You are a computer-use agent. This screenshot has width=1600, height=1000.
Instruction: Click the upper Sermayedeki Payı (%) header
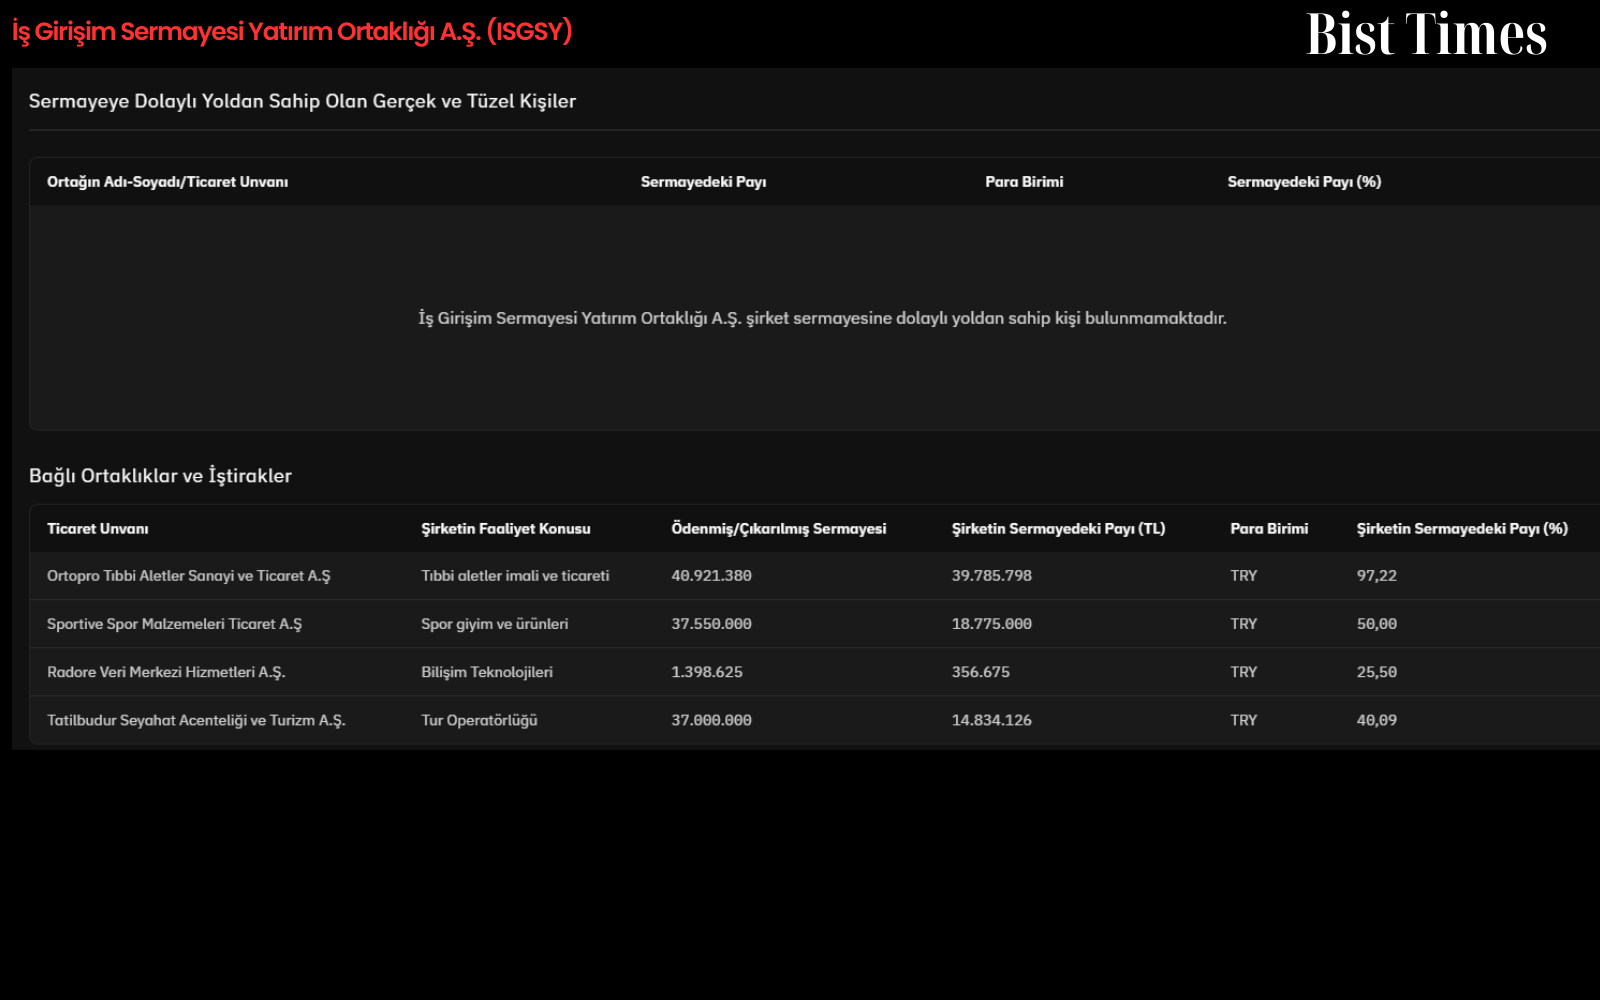tap(1304, 182)
